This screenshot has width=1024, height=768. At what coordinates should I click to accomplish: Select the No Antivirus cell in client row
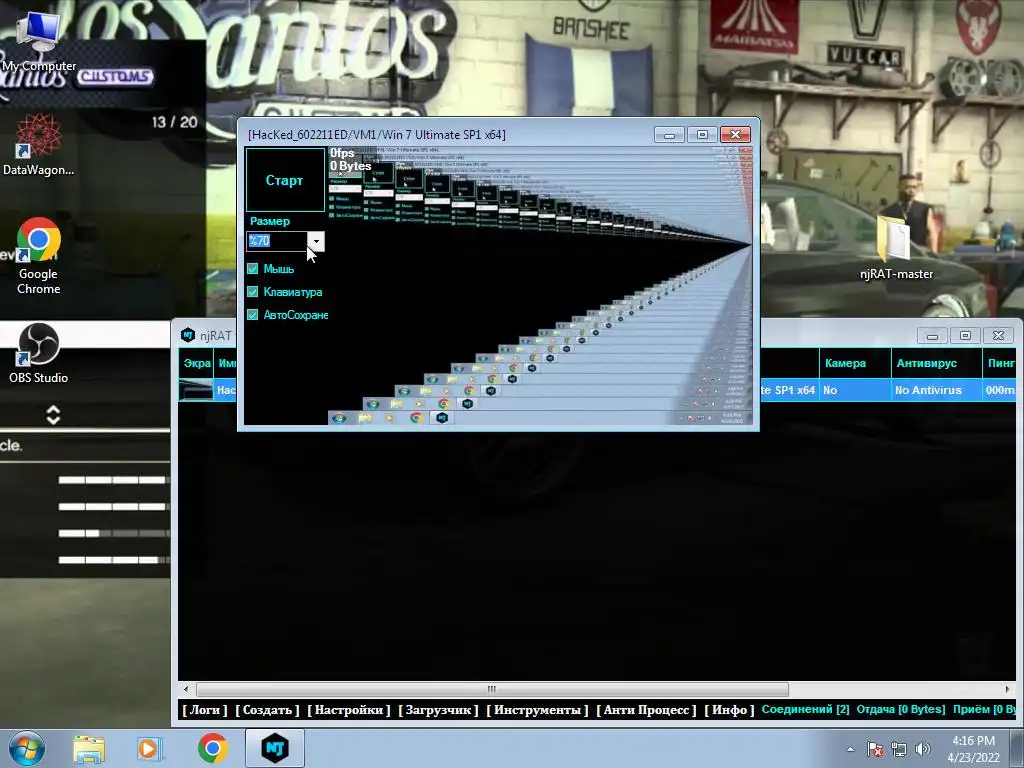[x=936, y=390]
